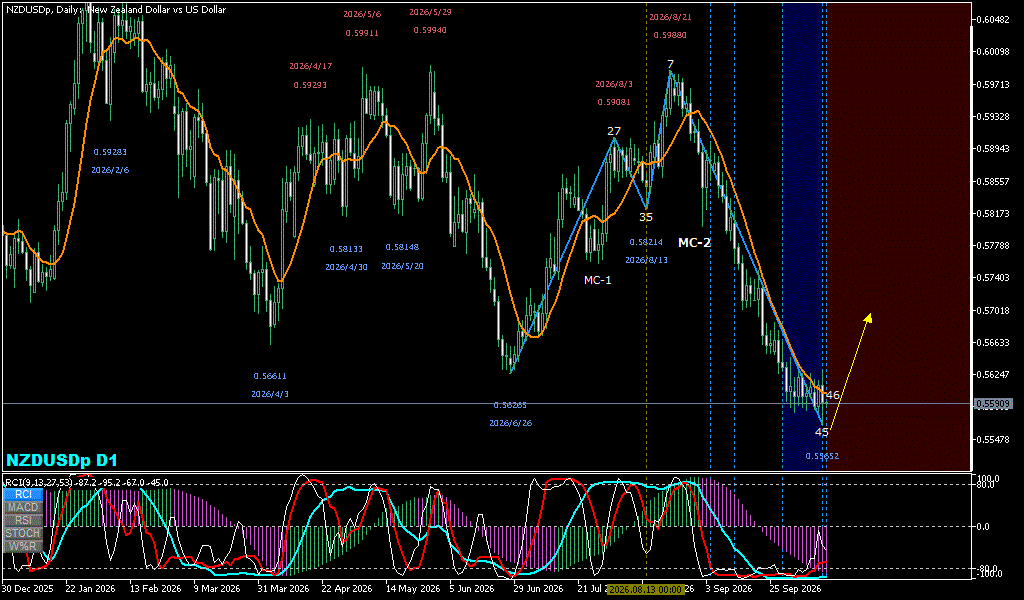
Task: Click the blue low label 0.58214
Action: pyautogui.click(x=646, y=242)
